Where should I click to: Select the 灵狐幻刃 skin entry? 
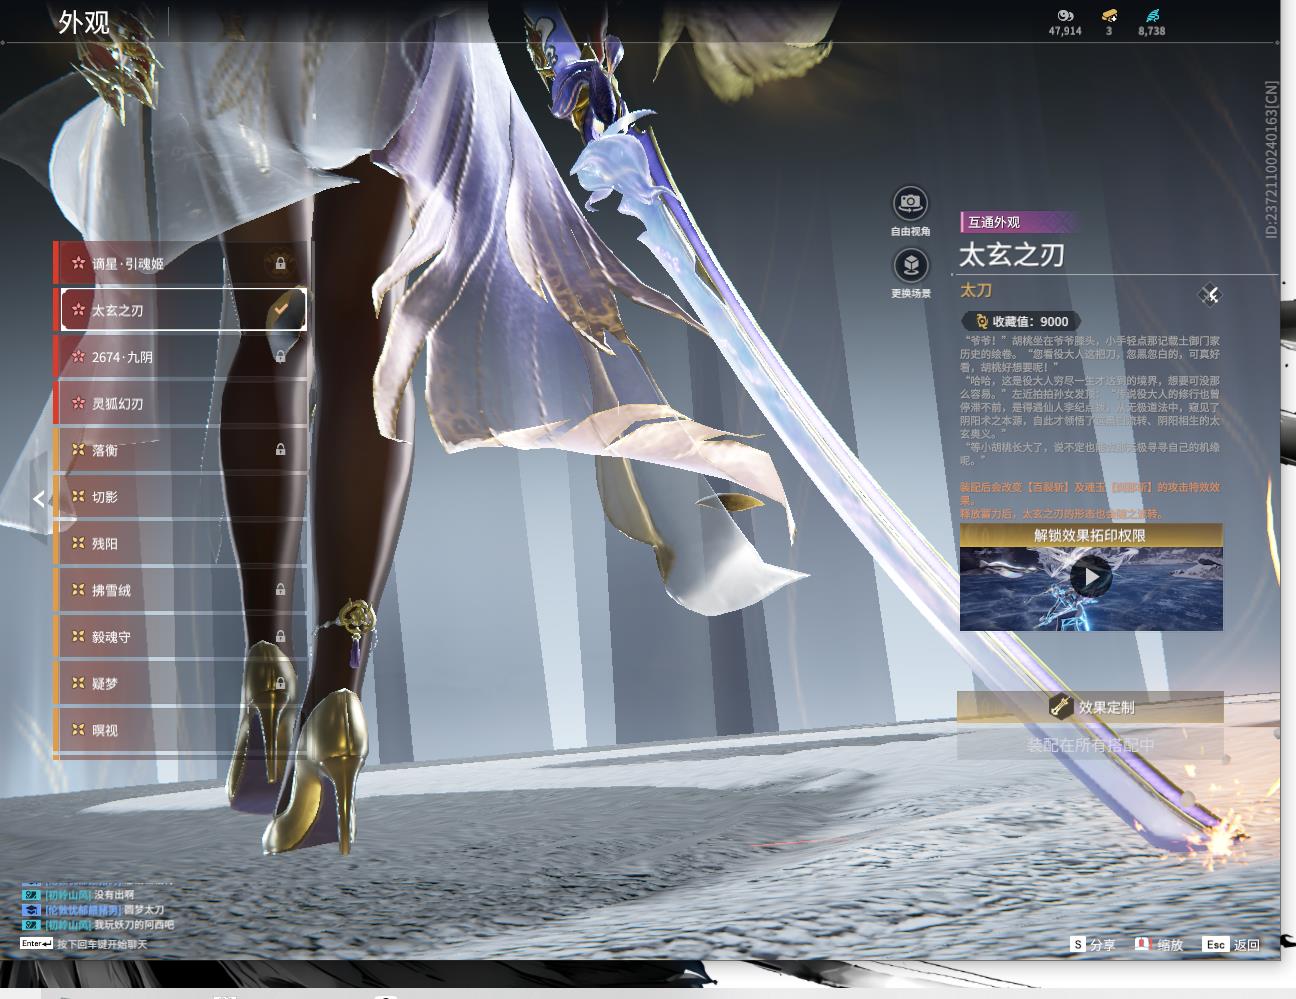tap(180, 403)
